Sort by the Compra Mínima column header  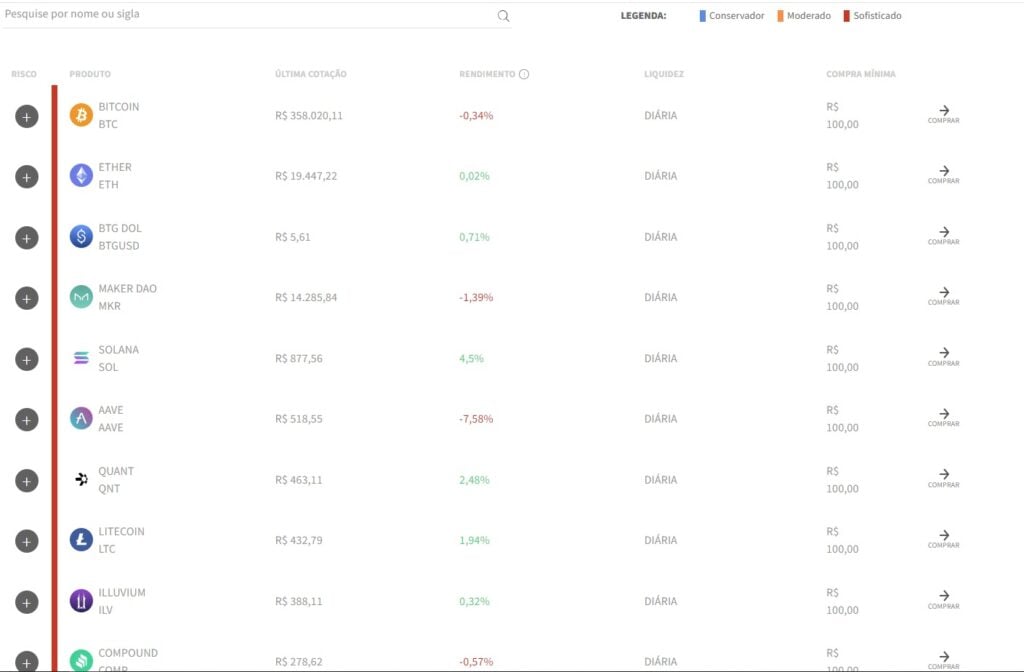coord(861,74)
